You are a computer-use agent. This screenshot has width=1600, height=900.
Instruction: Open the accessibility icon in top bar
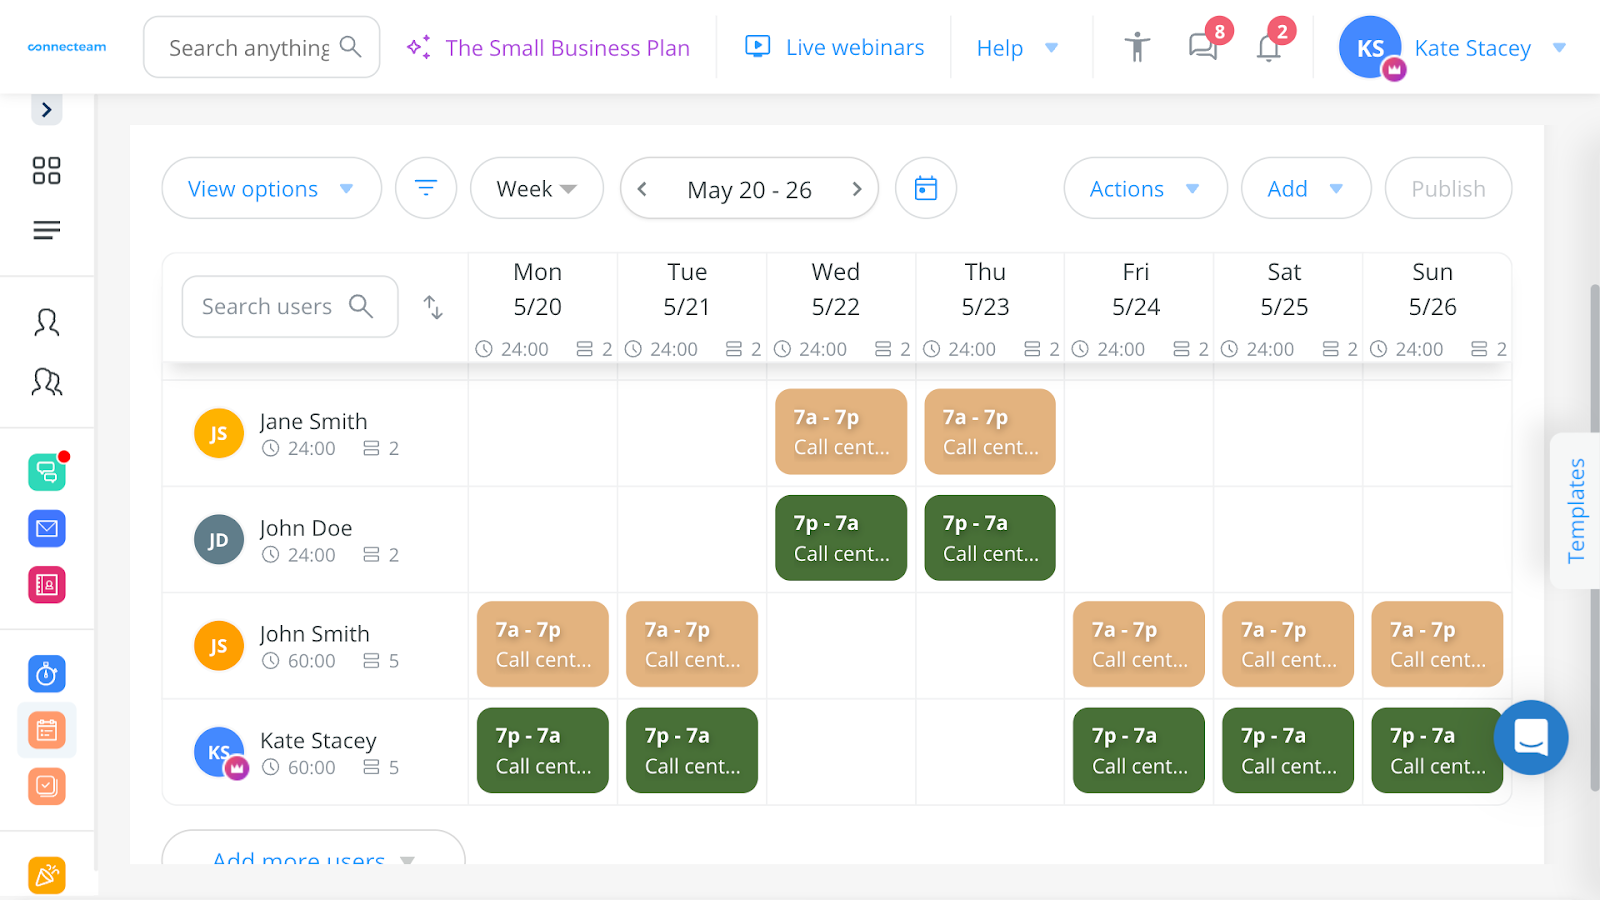1136,46
